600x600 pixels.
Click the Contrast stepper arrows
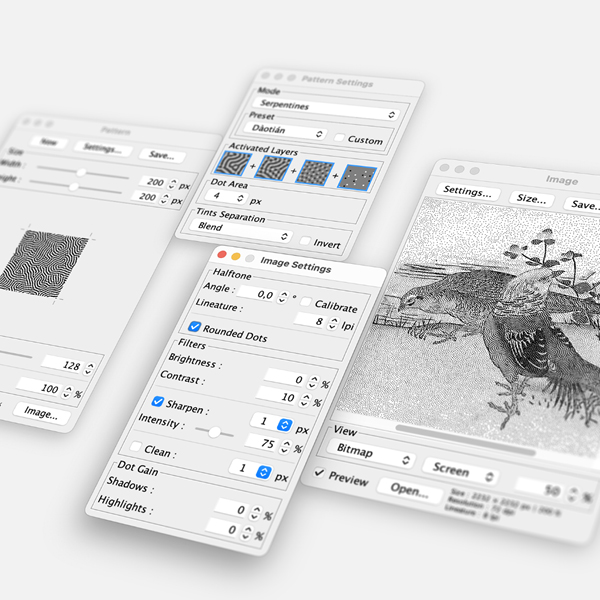click(x=305, y=400)
